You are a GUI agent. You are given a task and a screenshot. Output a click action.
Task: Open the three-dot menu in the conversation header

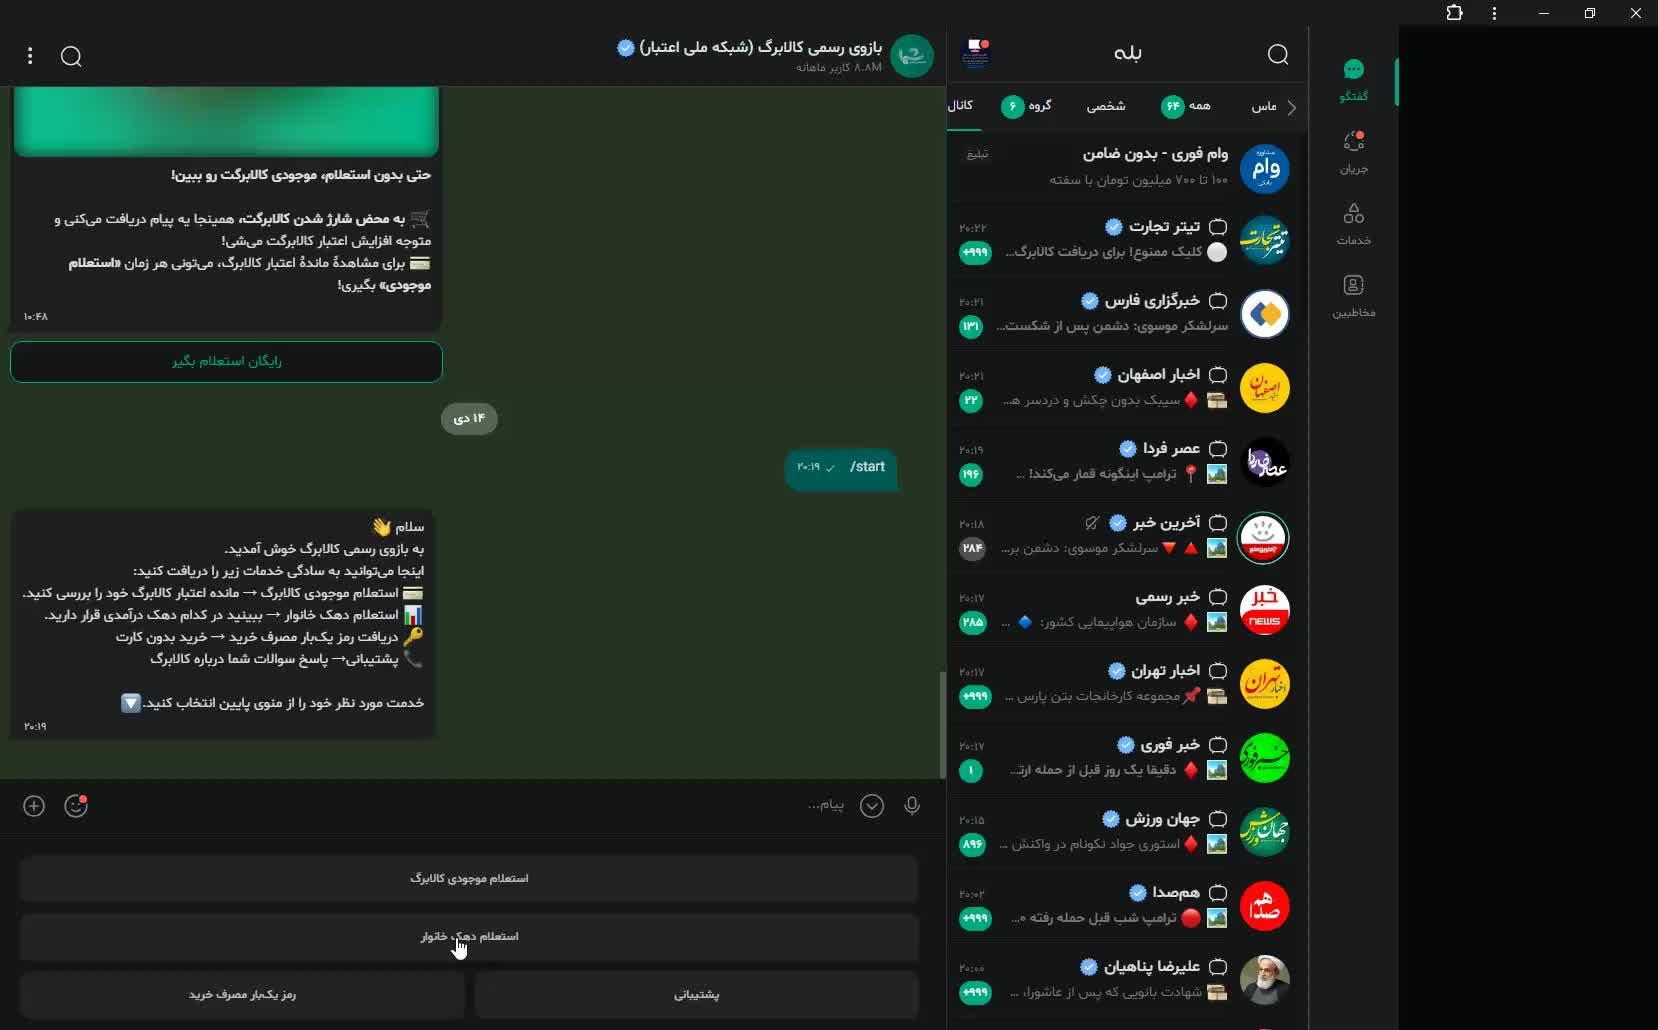(x=30, y=56)
